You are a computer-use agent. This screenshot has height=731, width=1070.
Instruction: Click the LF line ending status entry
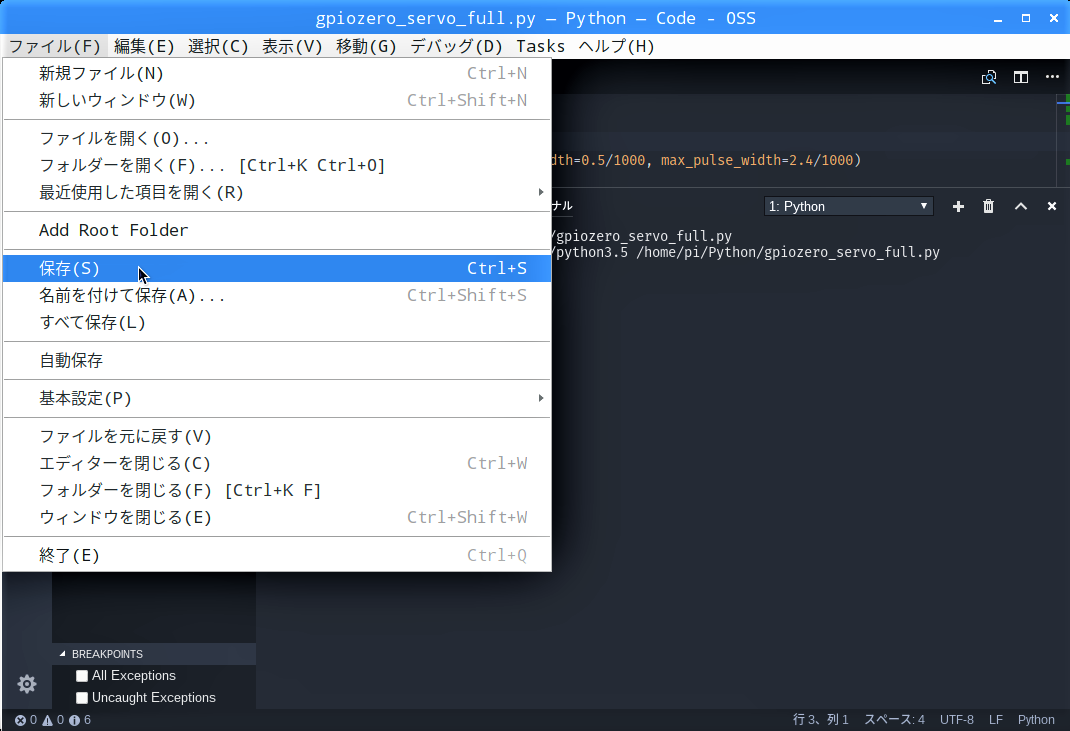[x=996, y=720]
